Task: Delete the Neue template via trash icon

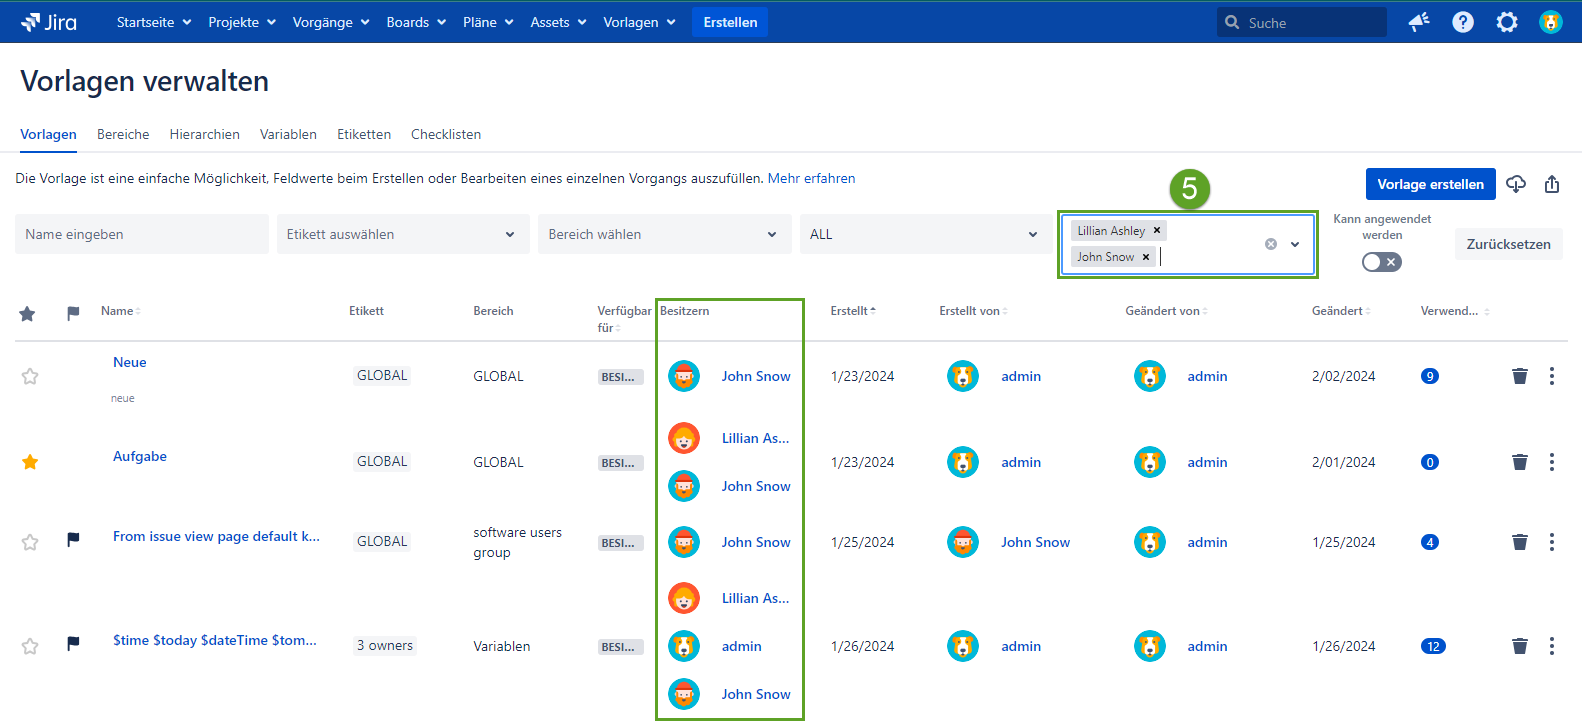Action: click(1519, 376)
